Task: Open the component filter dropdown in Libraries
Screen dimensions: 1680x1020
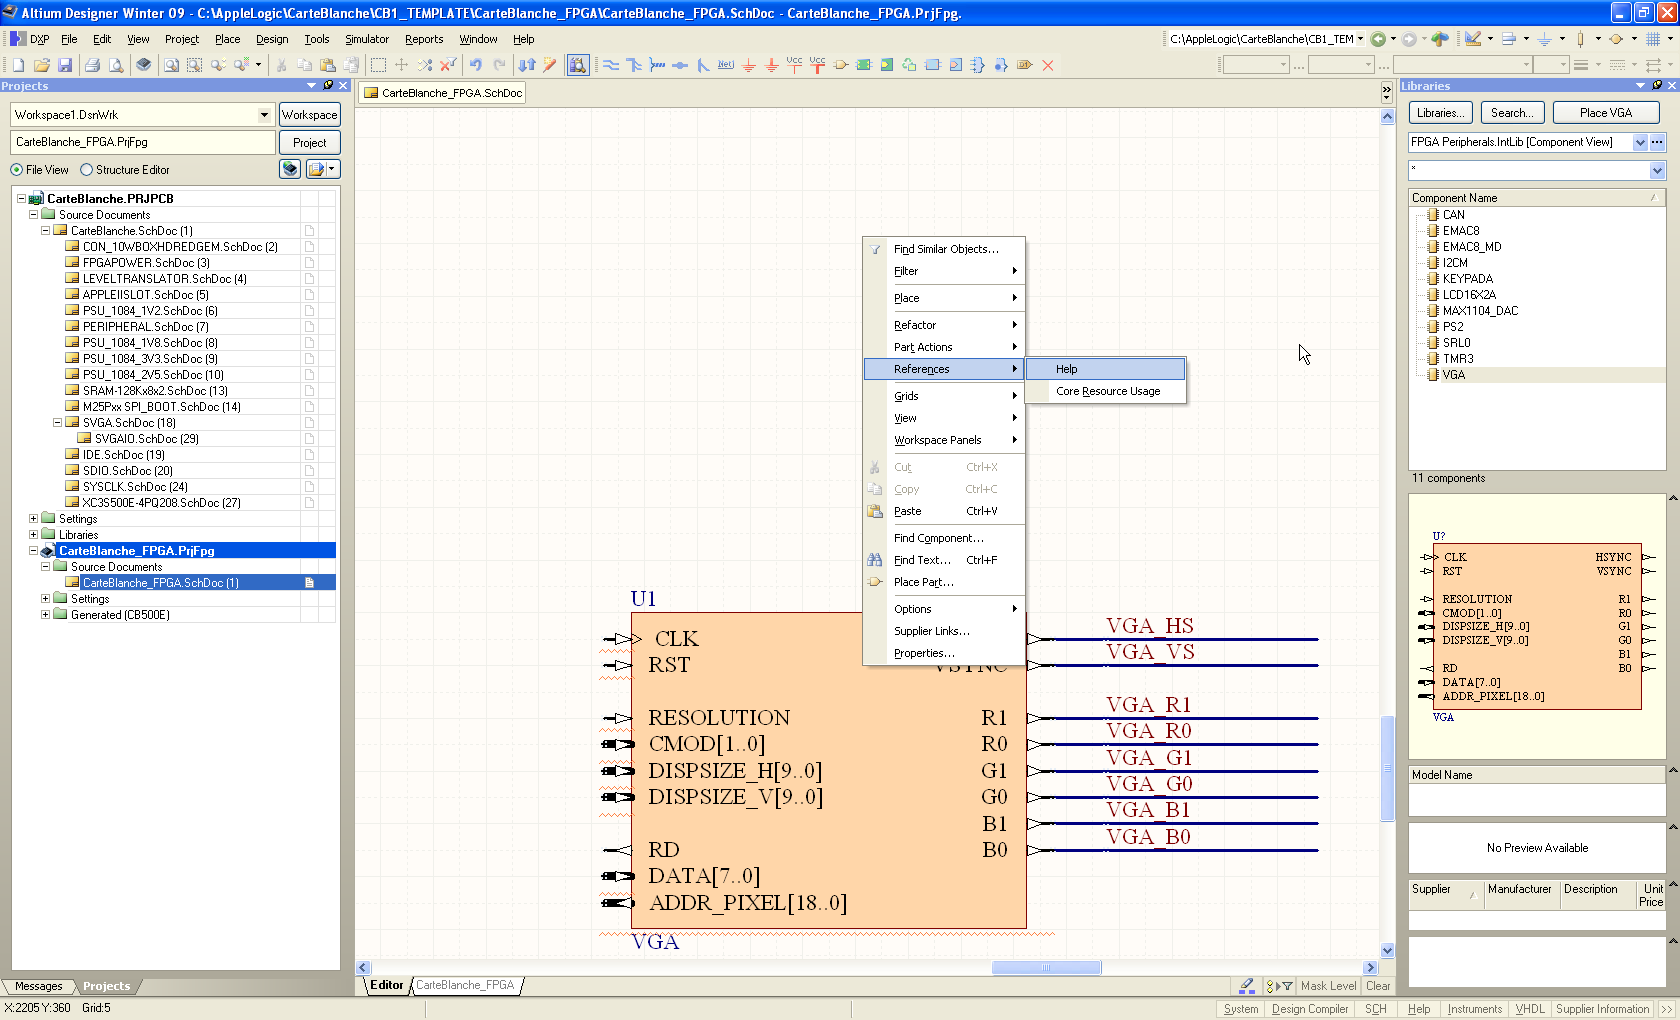Action: pos(1657,170)
